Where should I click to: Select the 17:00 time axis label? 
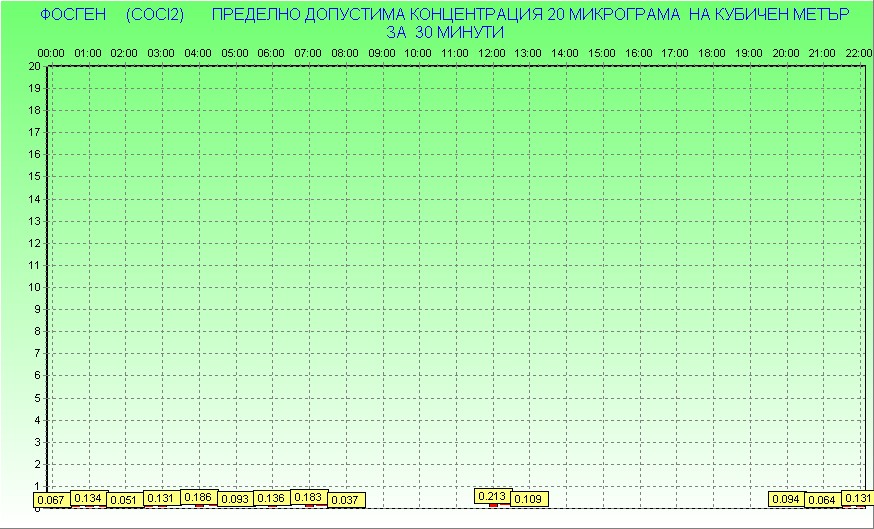[x=675, y=52]
